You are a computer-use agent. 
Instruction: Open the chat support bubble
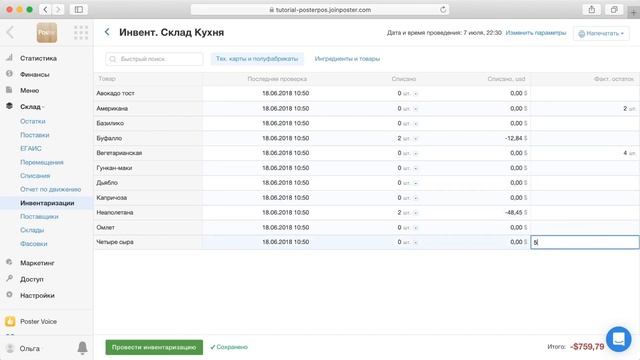point(619,339)
